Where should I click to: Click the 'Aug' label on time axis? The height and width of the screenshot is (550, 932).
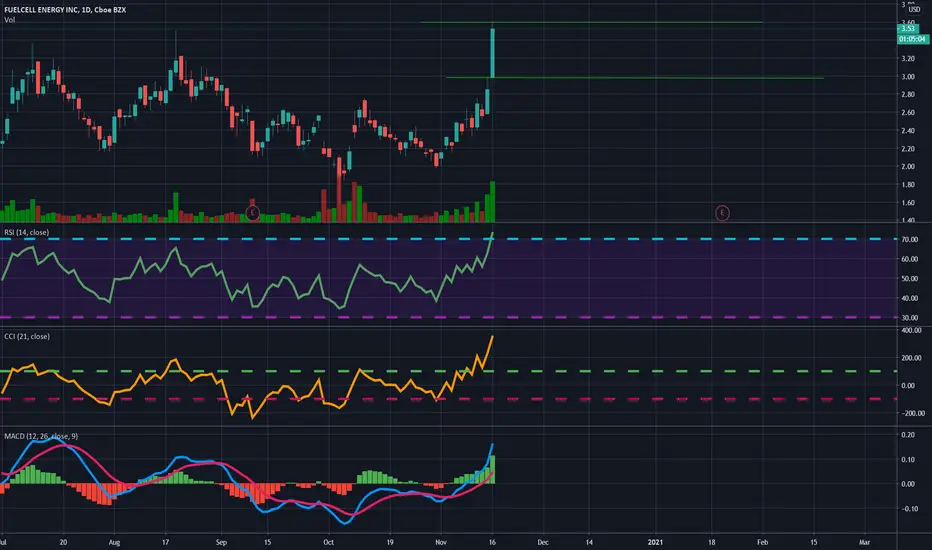[114, 542]
